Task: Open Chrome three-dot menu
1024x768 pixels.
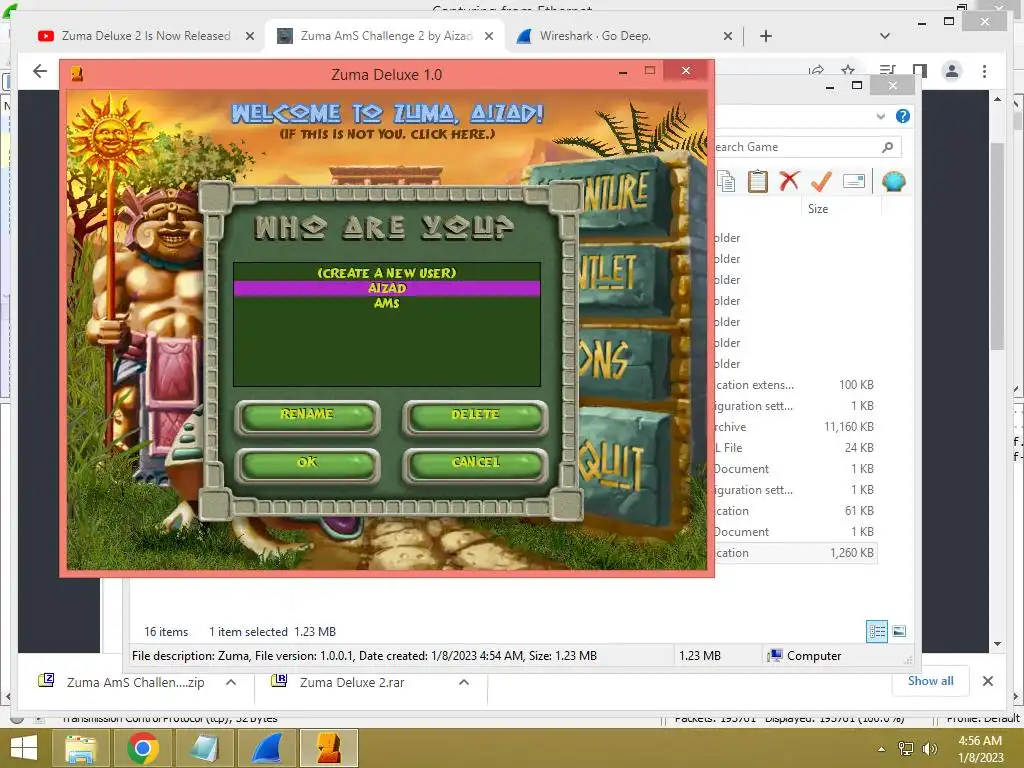Action: point(984,71)
